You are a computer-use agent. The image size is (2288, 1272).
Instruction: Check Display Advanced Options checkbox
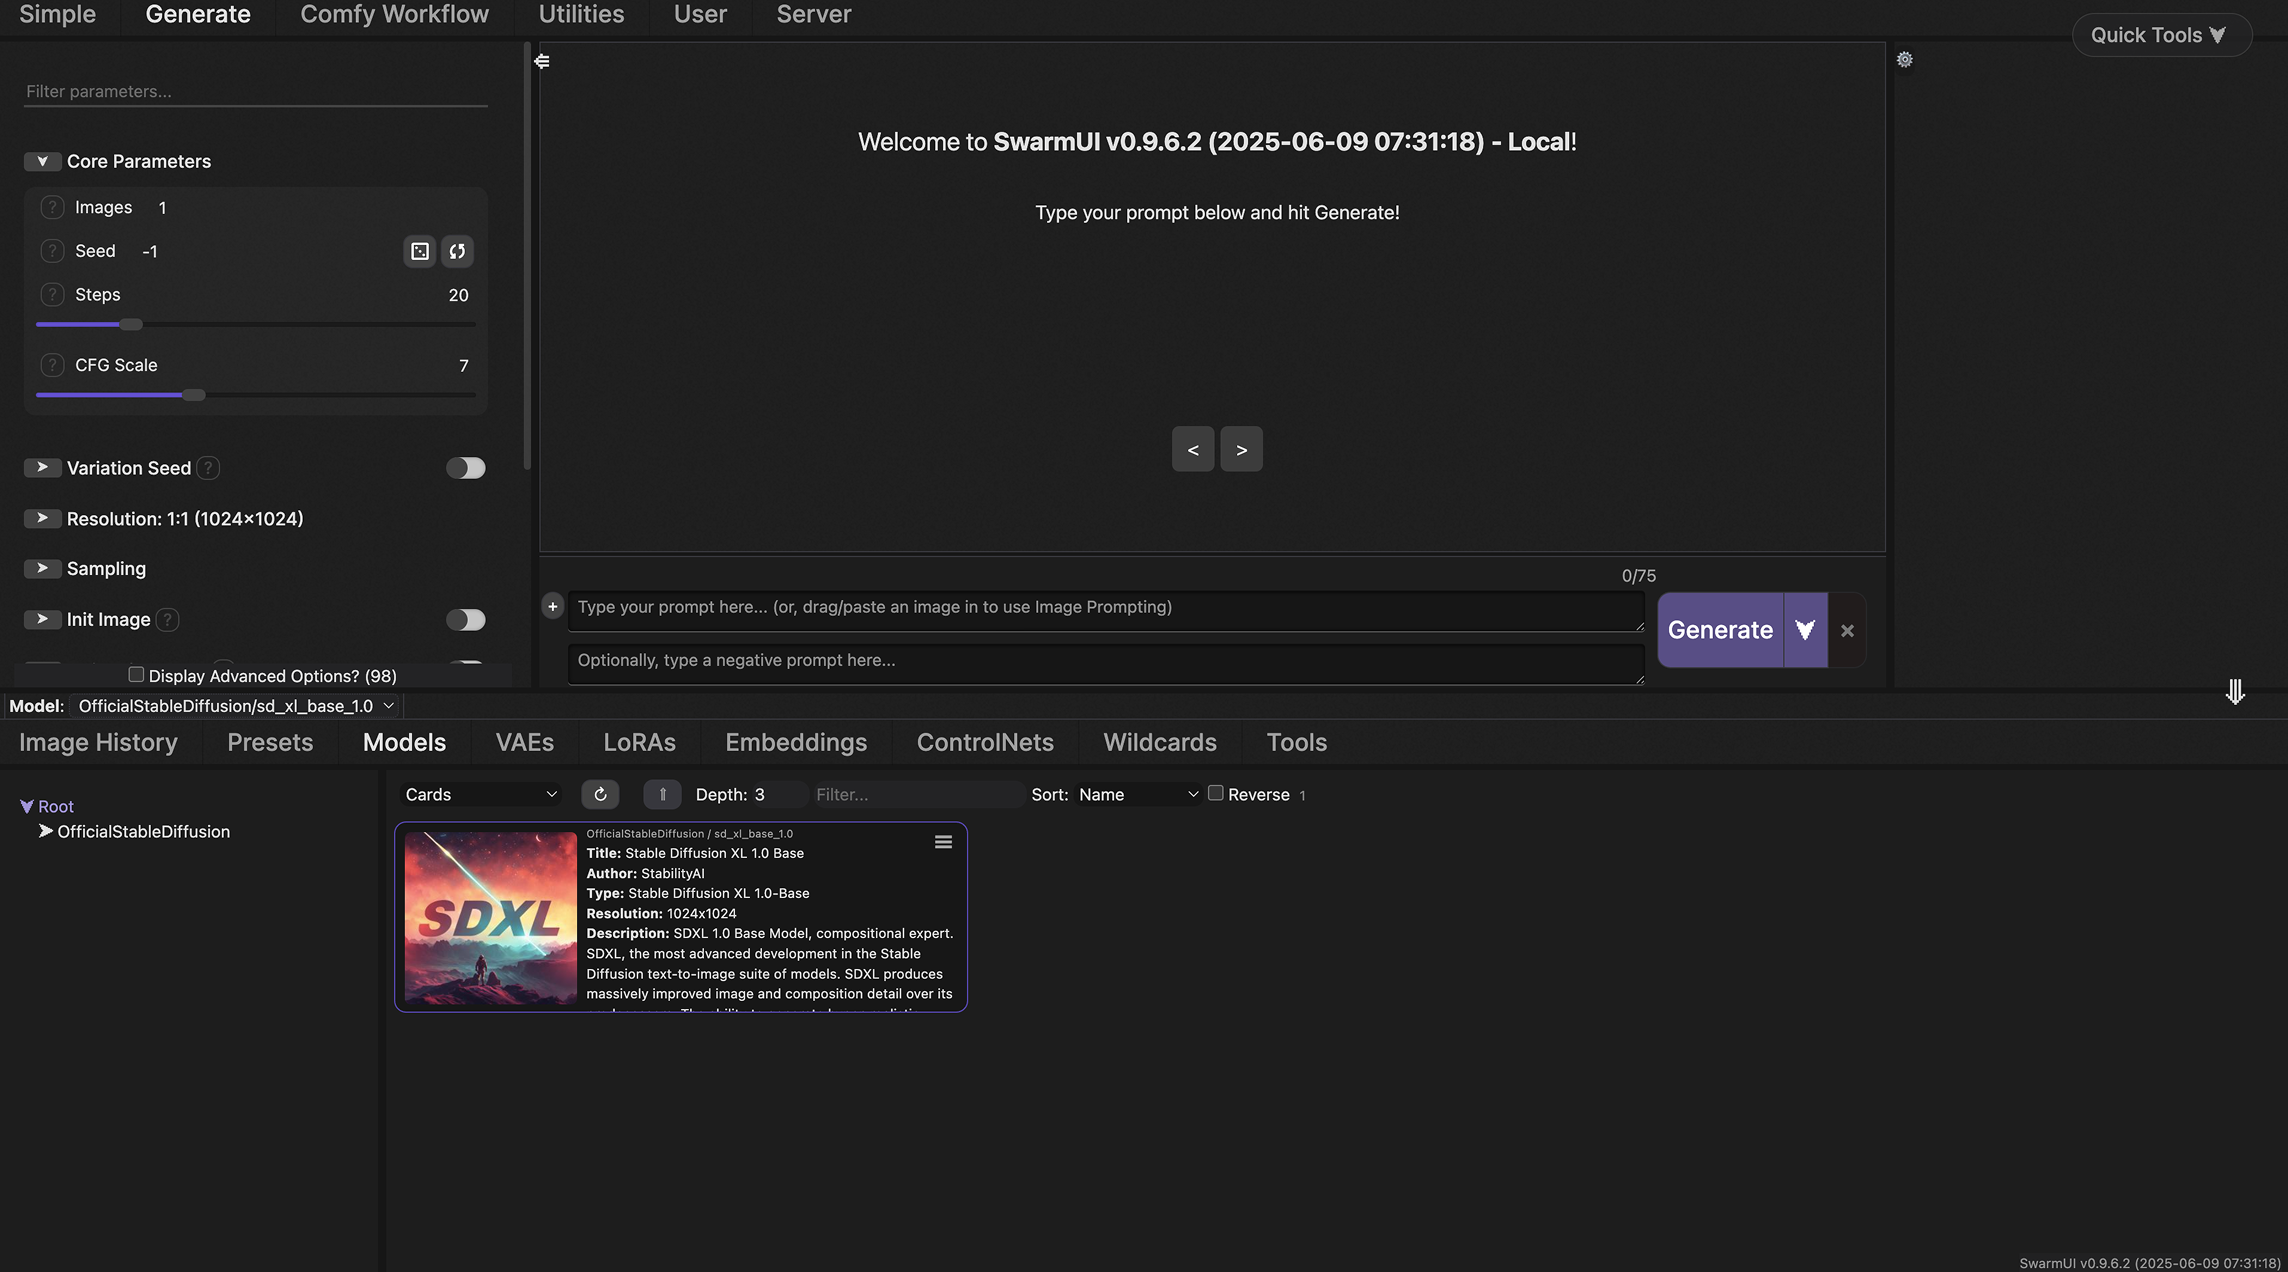click(136, 675)
